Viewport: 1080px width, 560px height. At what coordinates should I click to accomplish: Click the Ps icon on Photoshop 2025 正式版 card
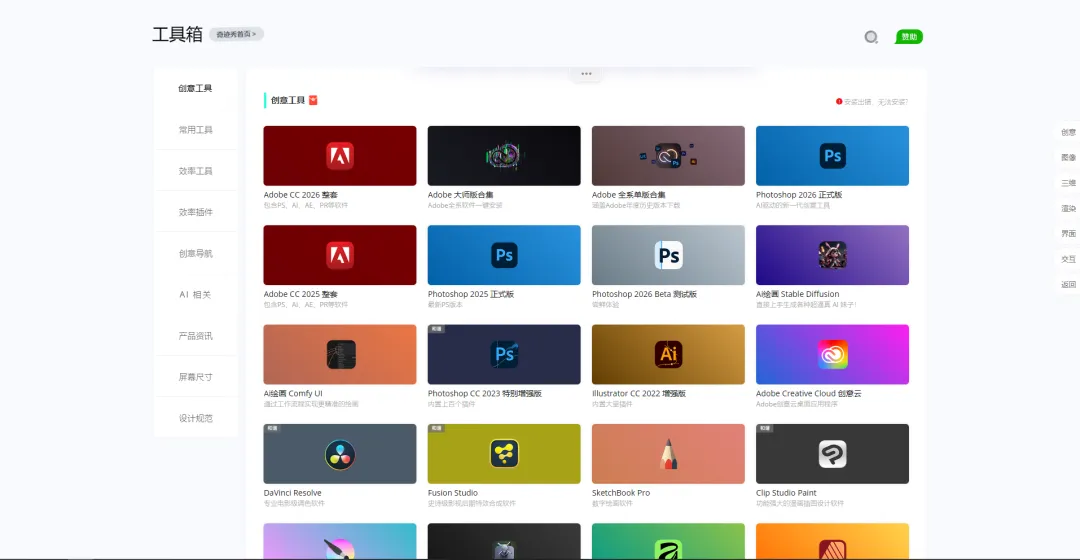coord(504,255)
